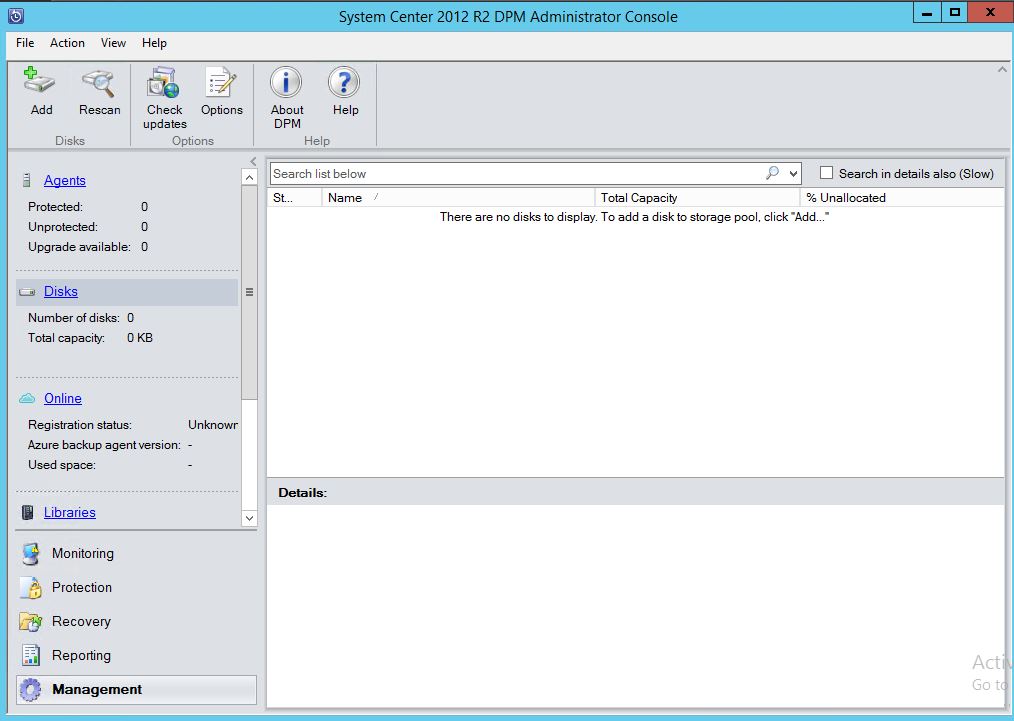Open the search box dropdown arrow

[x=793, y=173]
